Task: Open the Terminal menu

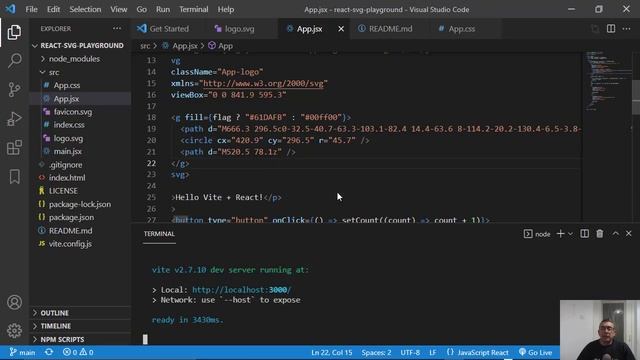Action: tap(193, 9)
